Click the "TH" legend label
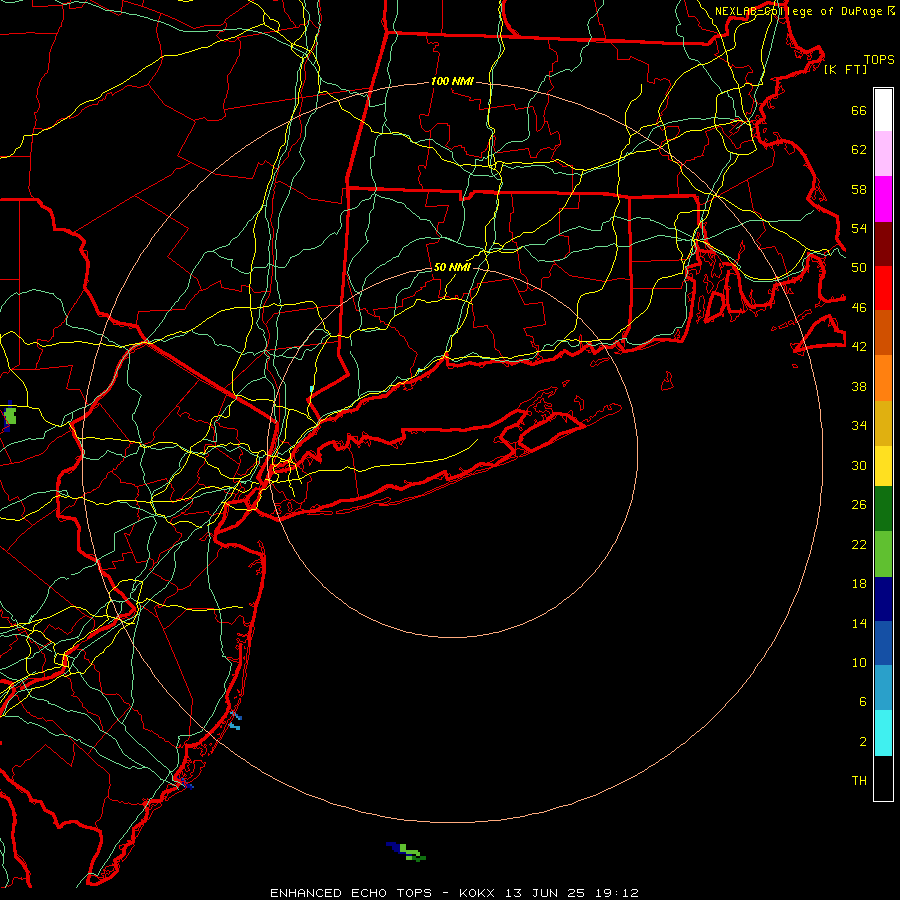Image resolution: width=900 pixels, height=900 pixels. [x=859, y=781]
